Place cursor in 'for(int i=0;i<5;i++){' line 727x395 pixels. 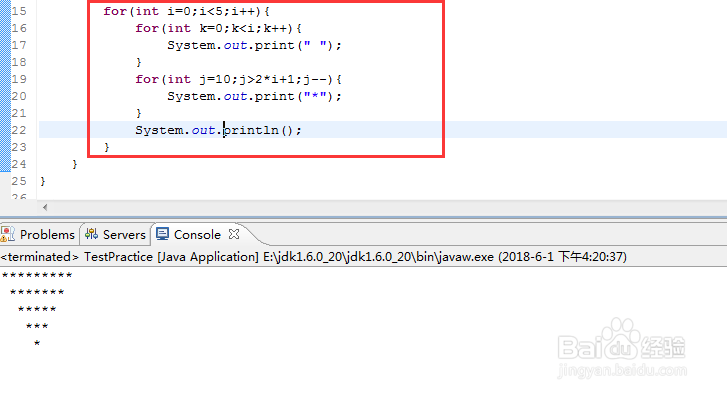[x=186, y=11]
